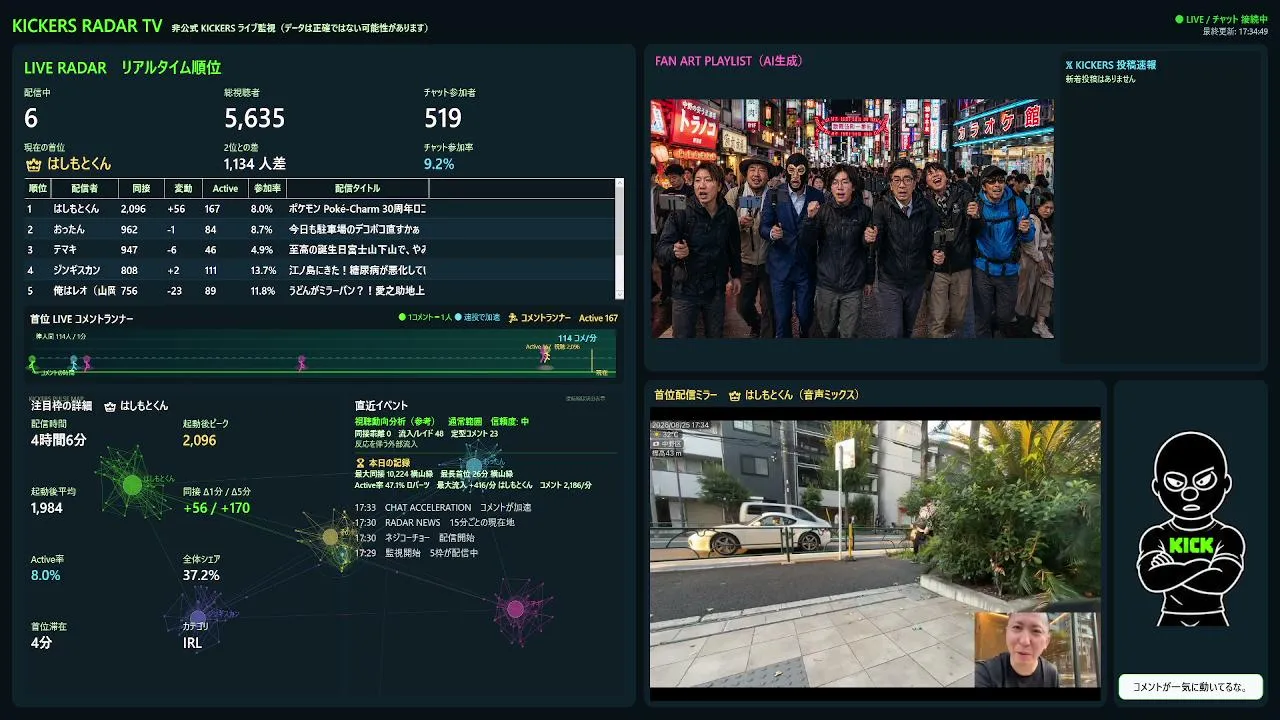Screen dimensions: 1280x720
Task: Click the stream title 今日も駐車場のデコボコ直すかぁ
Action: pyautogui.click(x=355, y=229)
